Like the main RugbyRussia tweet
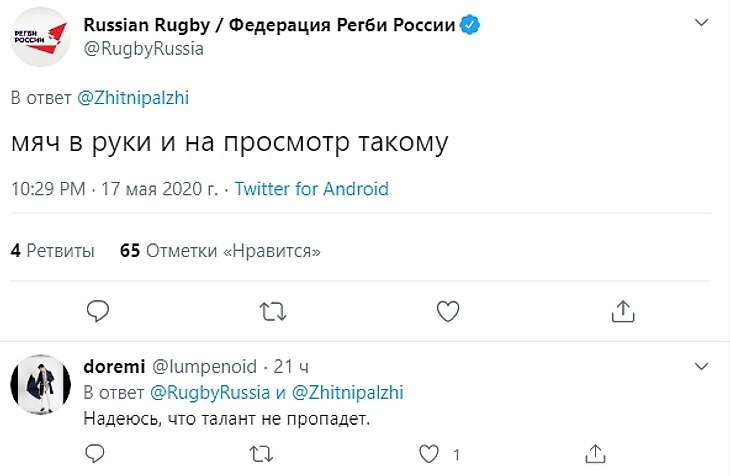This screenshot has width=730, height=476. tap(447, 311)
